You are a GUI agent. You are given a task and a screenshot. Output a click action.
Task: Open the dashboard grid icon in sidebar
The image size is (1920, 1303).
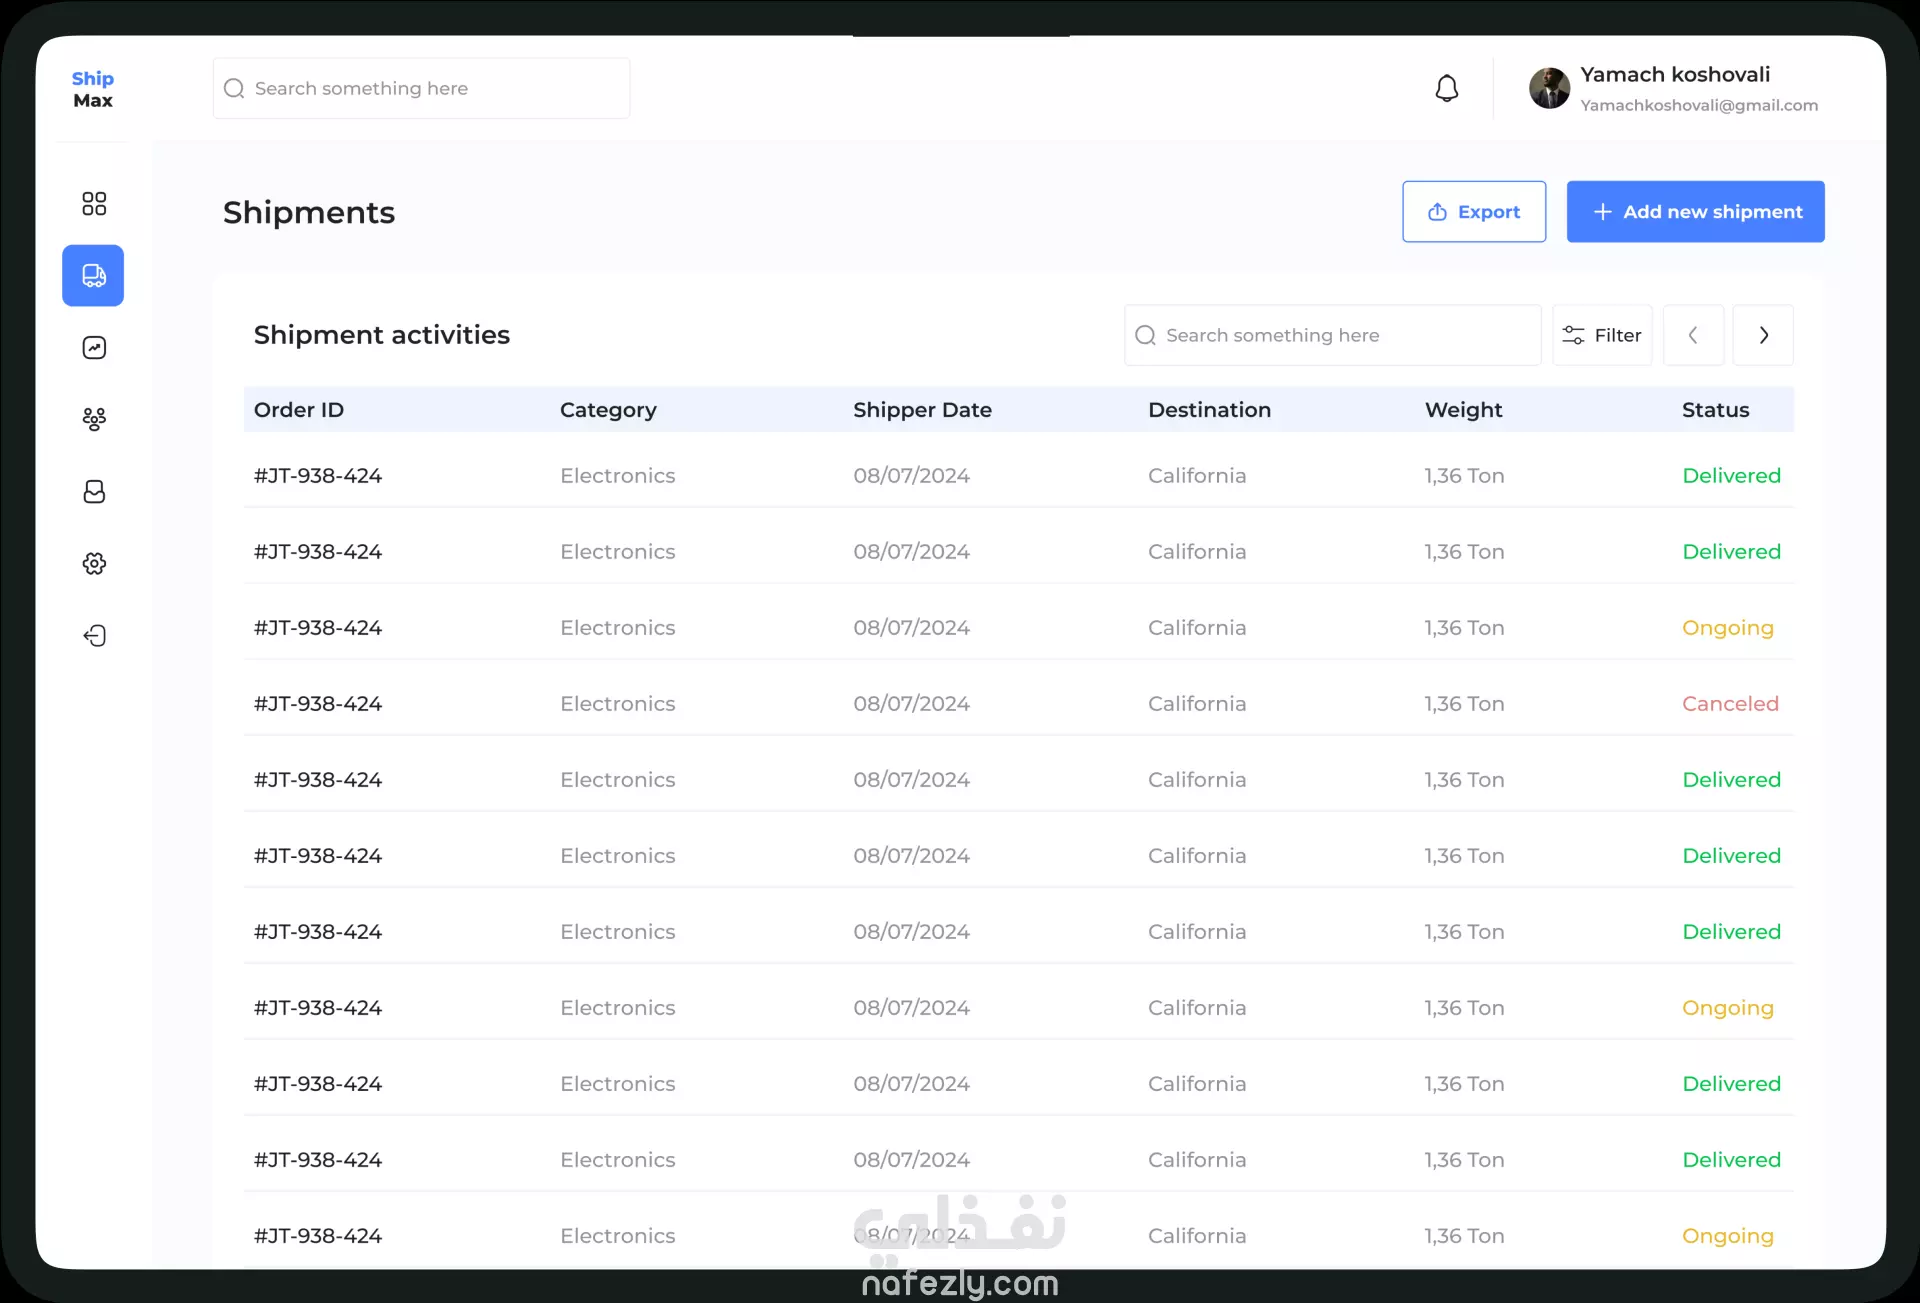[x=94, y=204]
